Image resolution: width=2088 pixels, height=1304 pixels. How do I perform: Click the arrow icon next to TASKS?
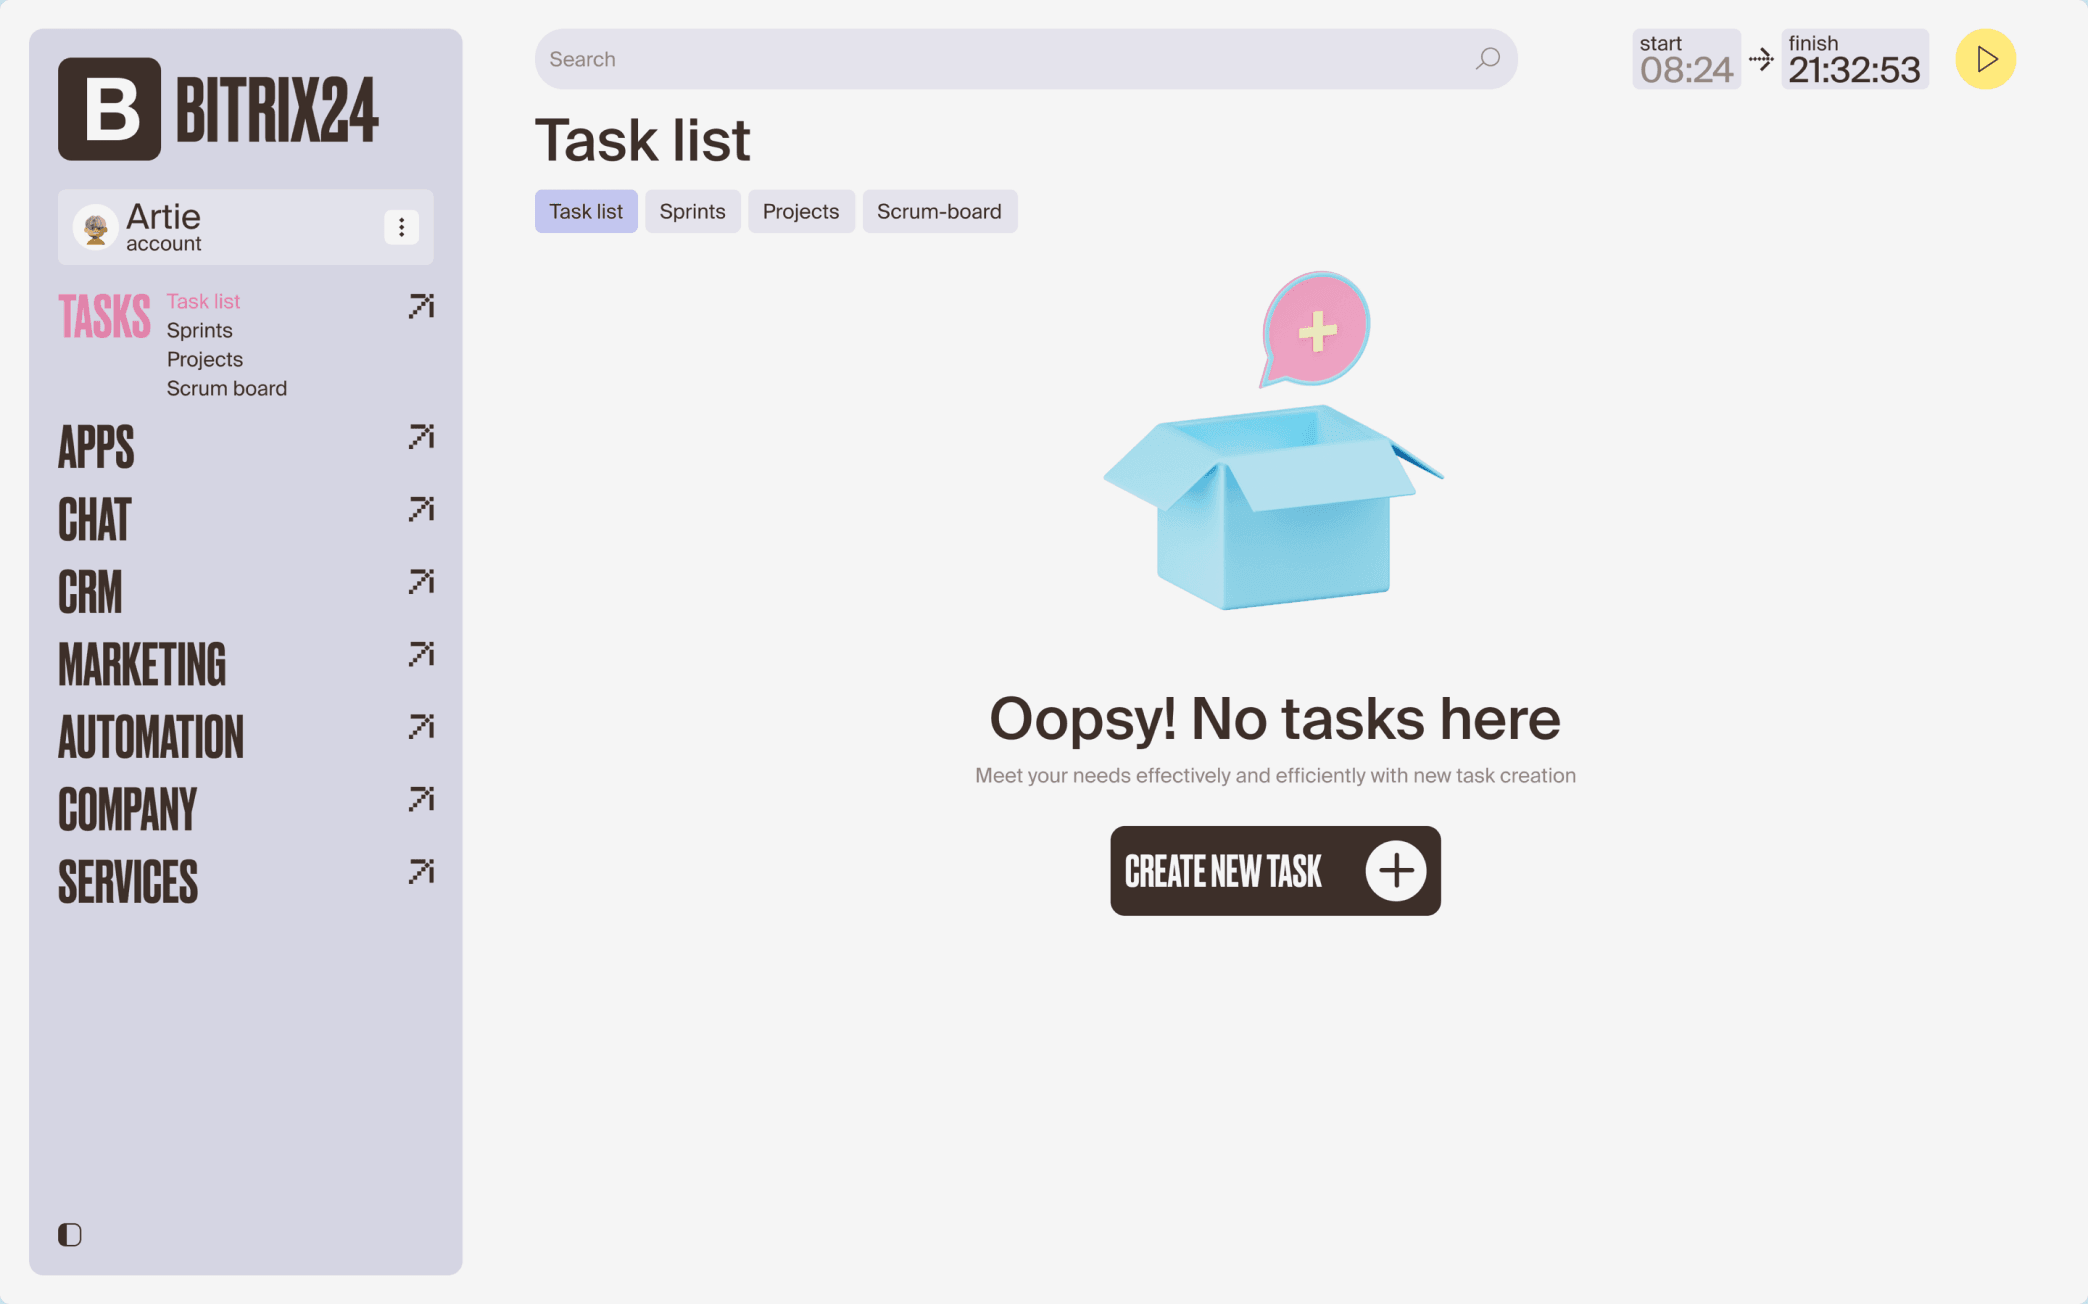click(x=421, y=306)
